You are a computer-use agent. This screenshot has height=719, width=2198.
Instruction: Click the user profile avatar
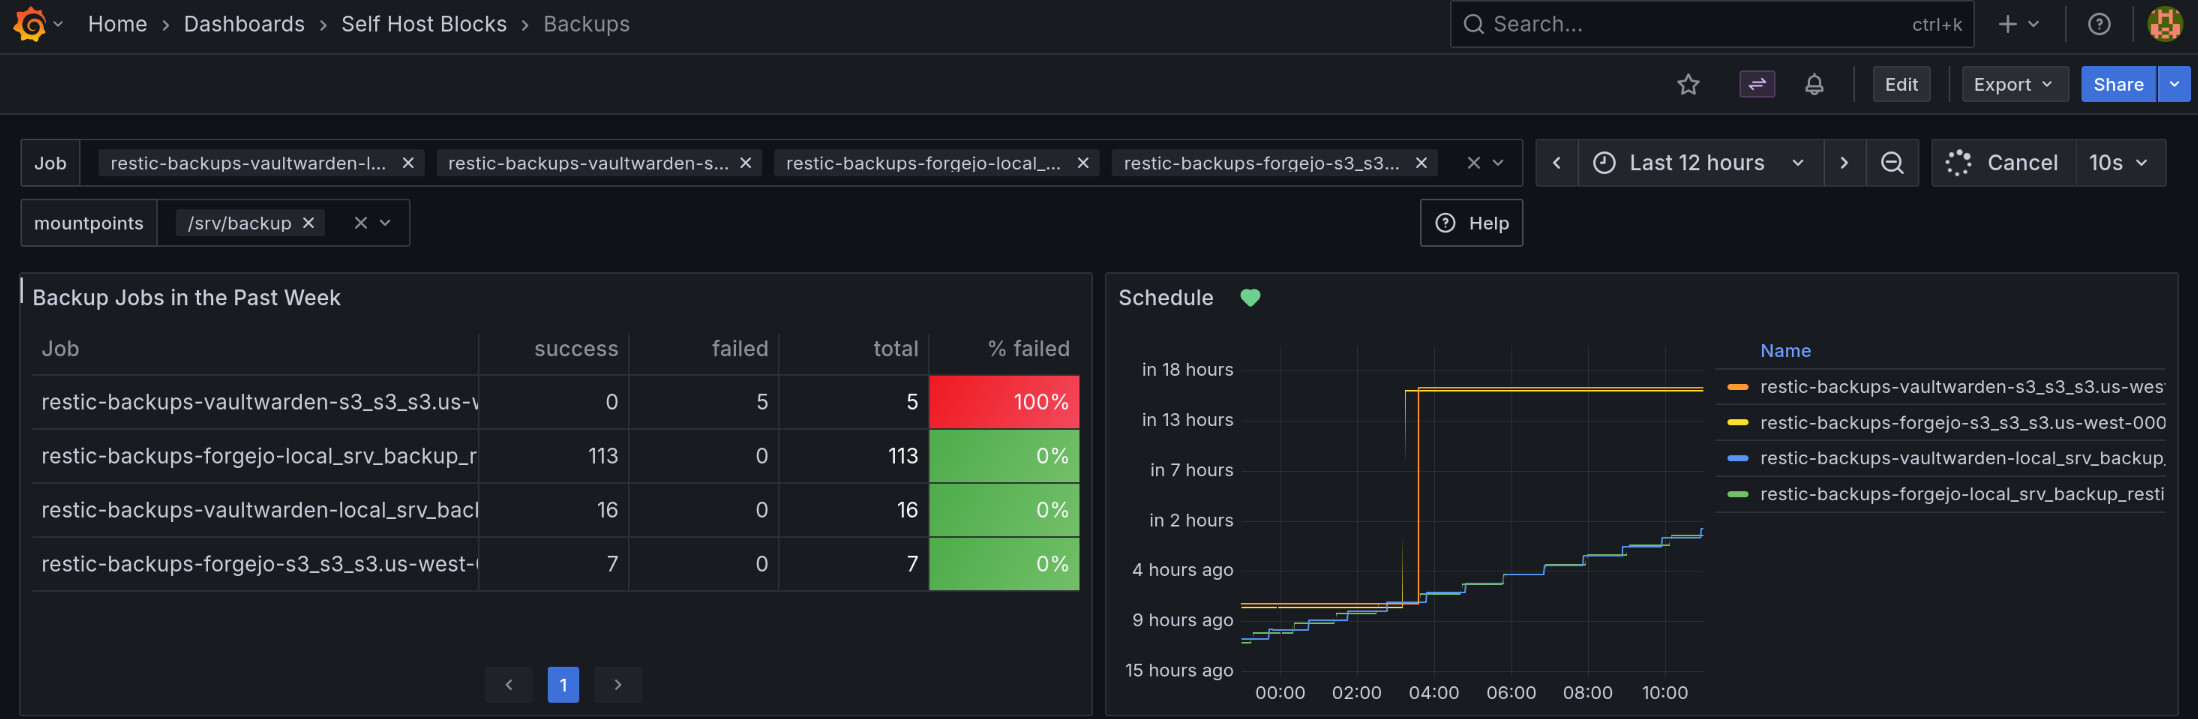click(x=2165, y=24)
